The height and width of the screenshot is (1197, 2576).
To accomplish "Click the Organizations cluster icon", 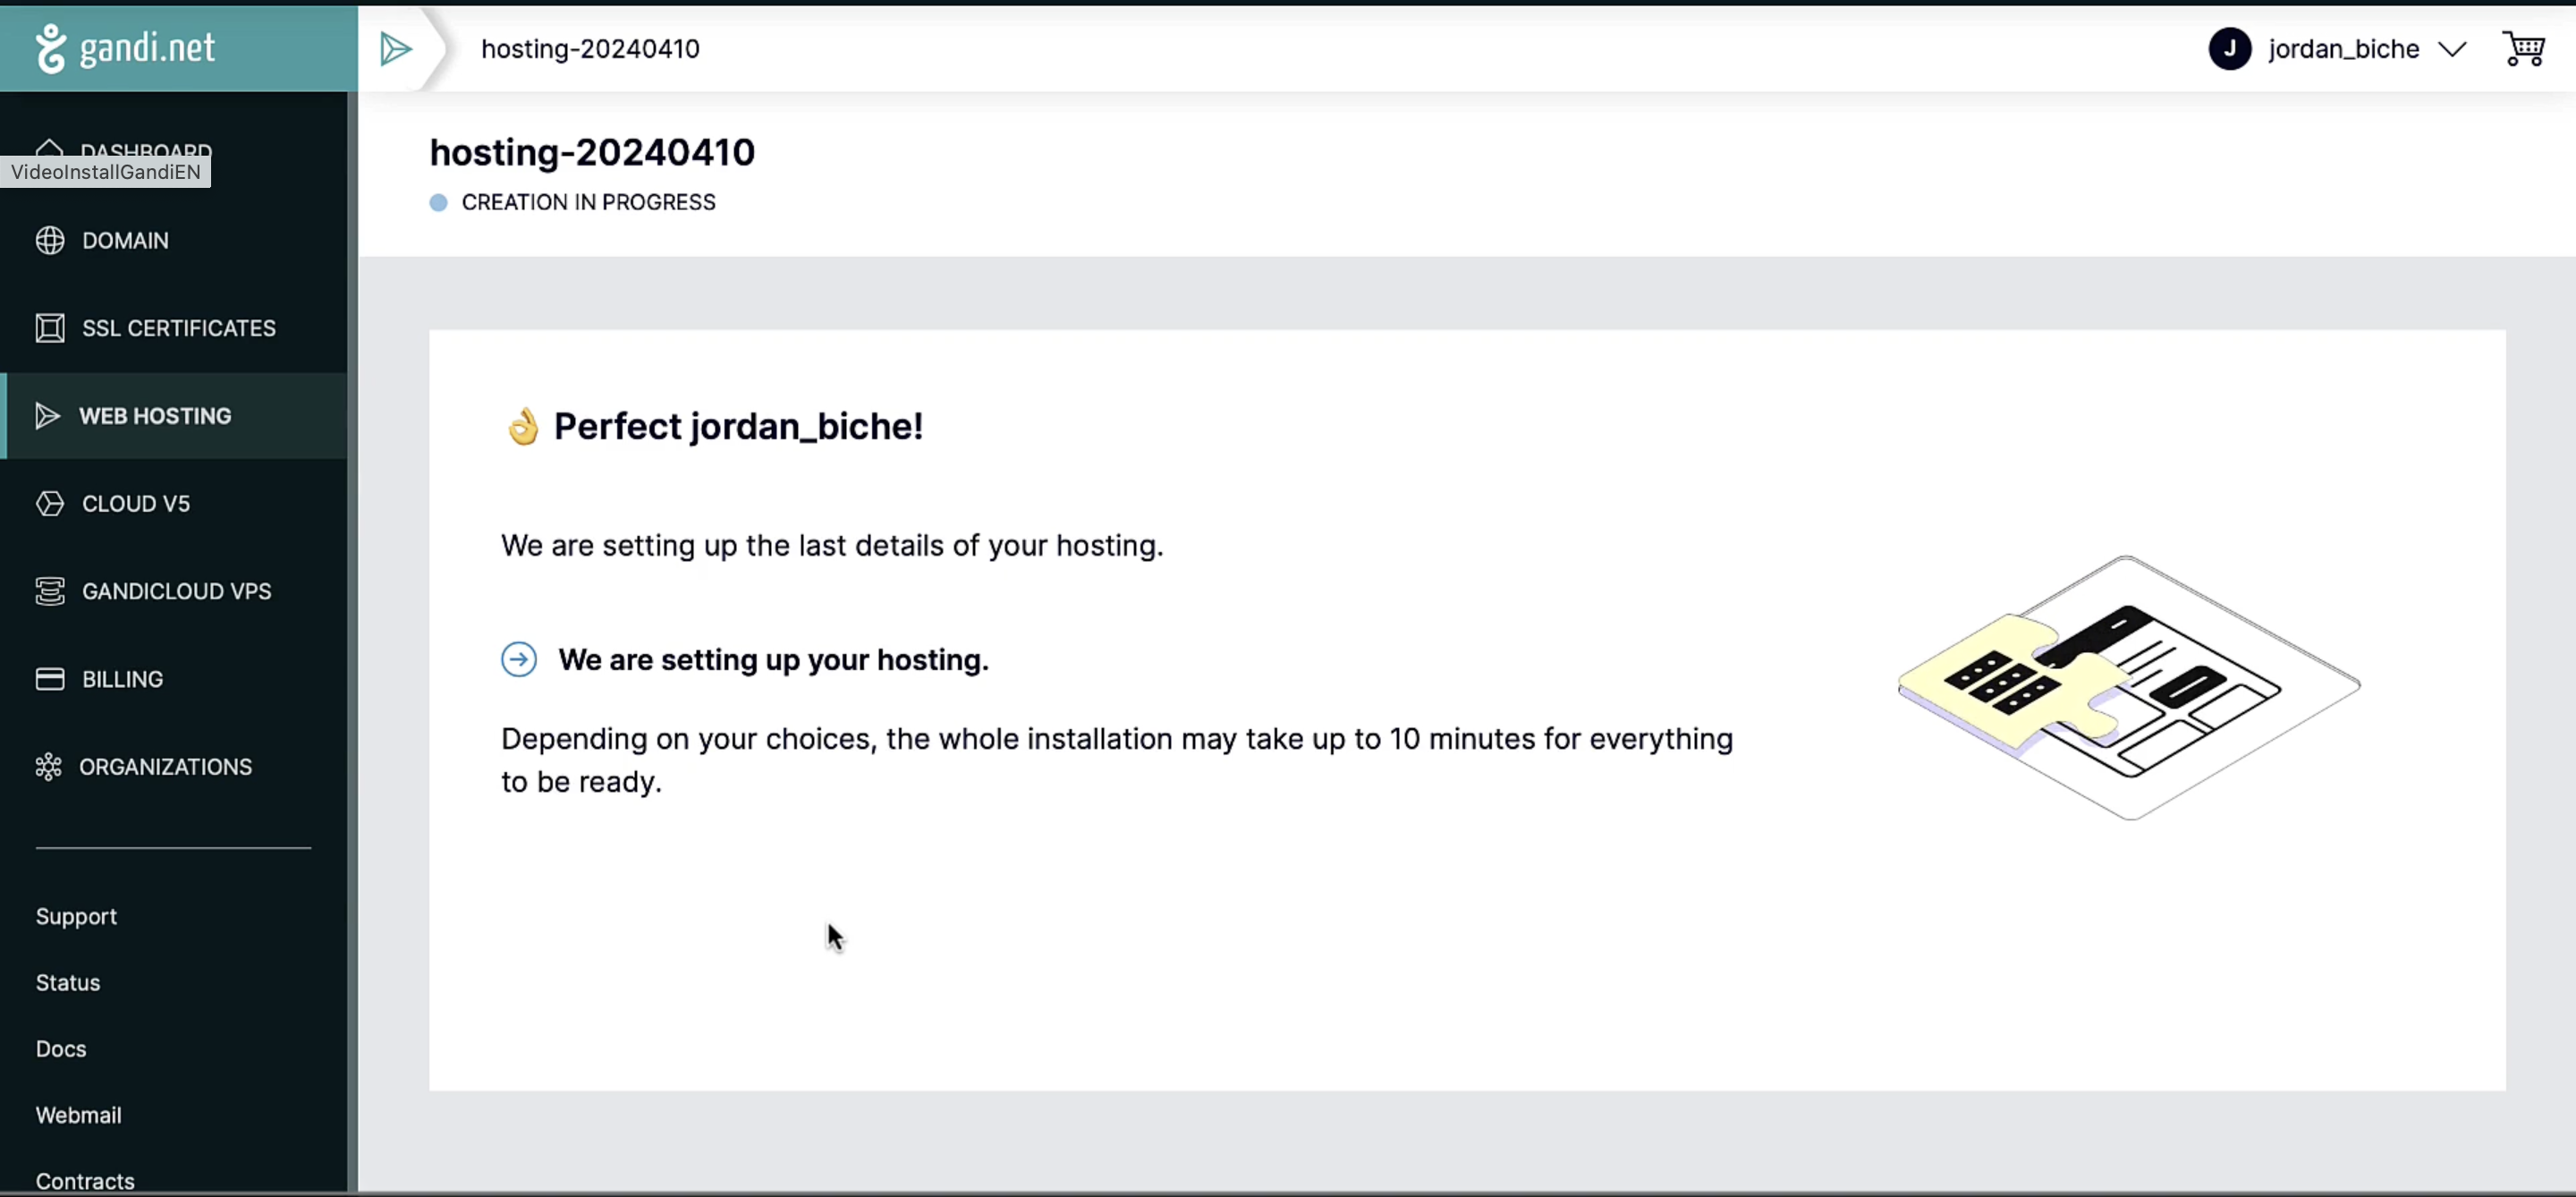I will coord(49,767).
